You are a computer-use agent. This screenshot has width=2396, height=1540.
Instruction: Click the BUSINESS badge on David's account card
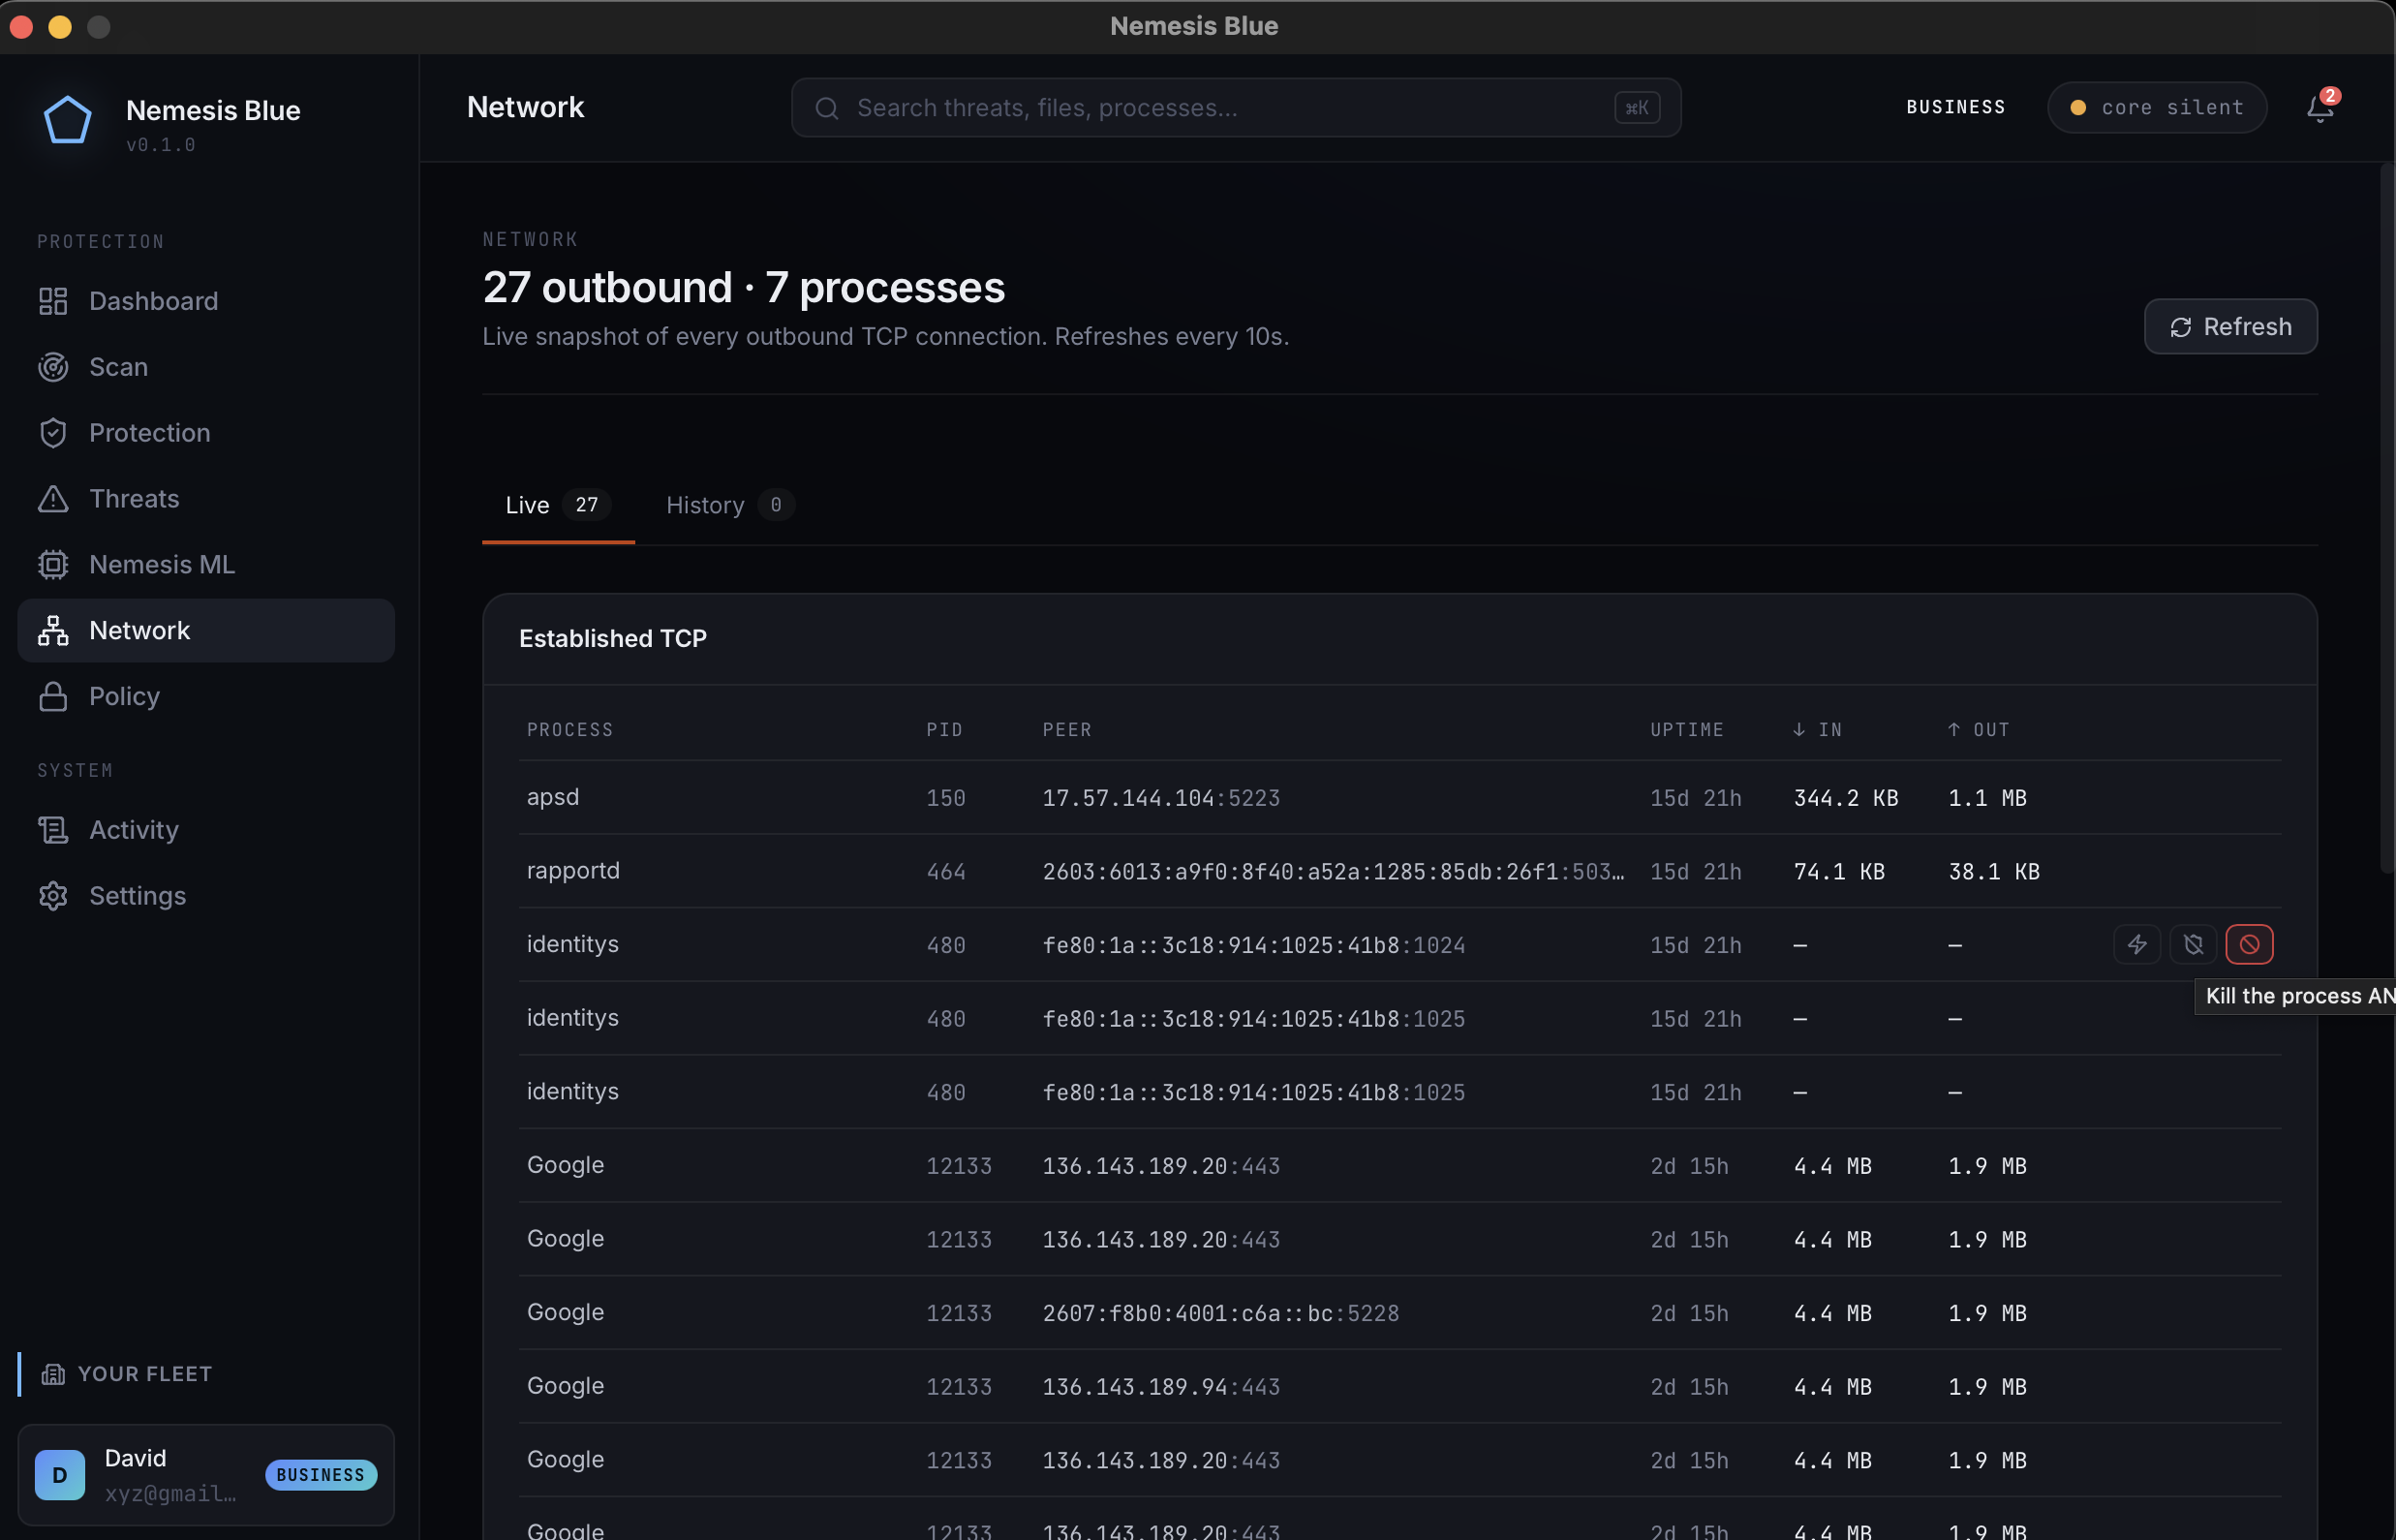pos(321,1475)
